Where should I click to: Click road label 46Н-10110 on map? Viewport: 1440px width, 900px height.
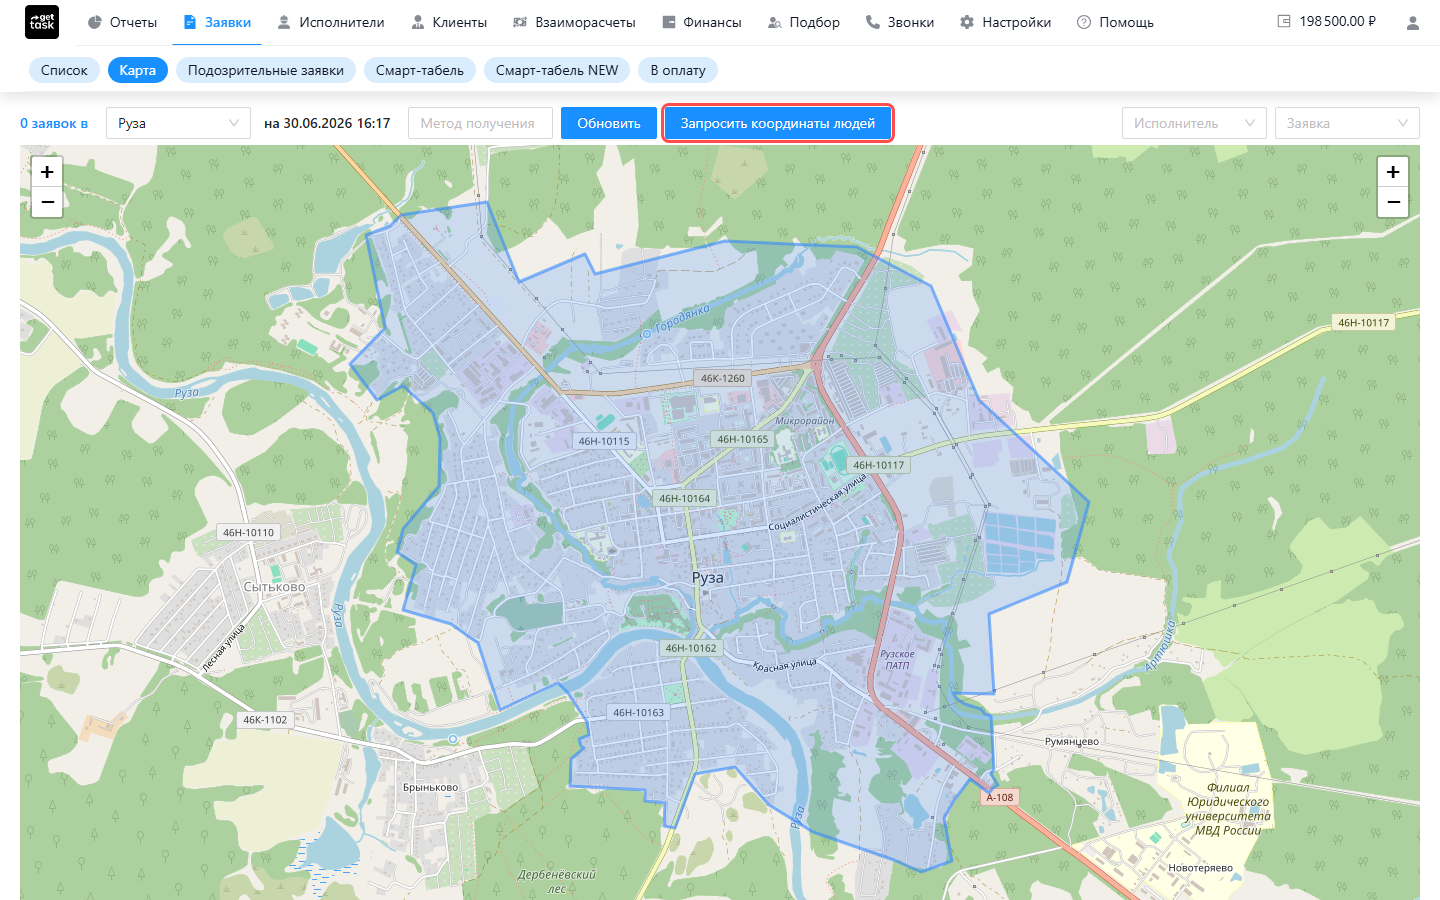click(x=248, y=533)
